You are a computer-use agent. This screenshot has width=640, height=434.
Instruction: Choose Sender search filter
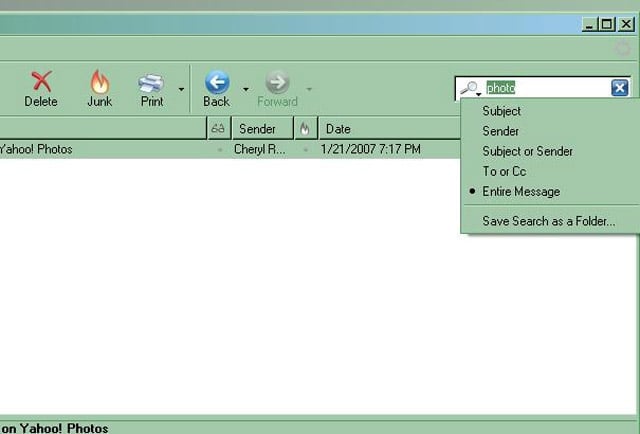coord(550,131)
